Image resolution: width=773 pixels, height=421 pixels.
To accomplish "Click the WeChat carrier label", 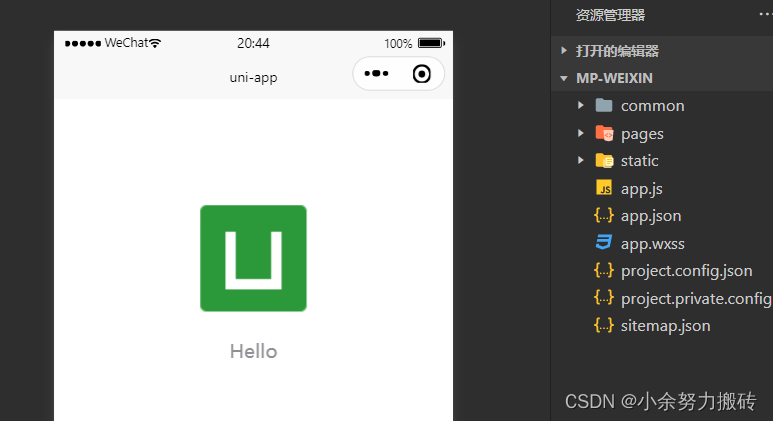I will [x=126, y=43].
